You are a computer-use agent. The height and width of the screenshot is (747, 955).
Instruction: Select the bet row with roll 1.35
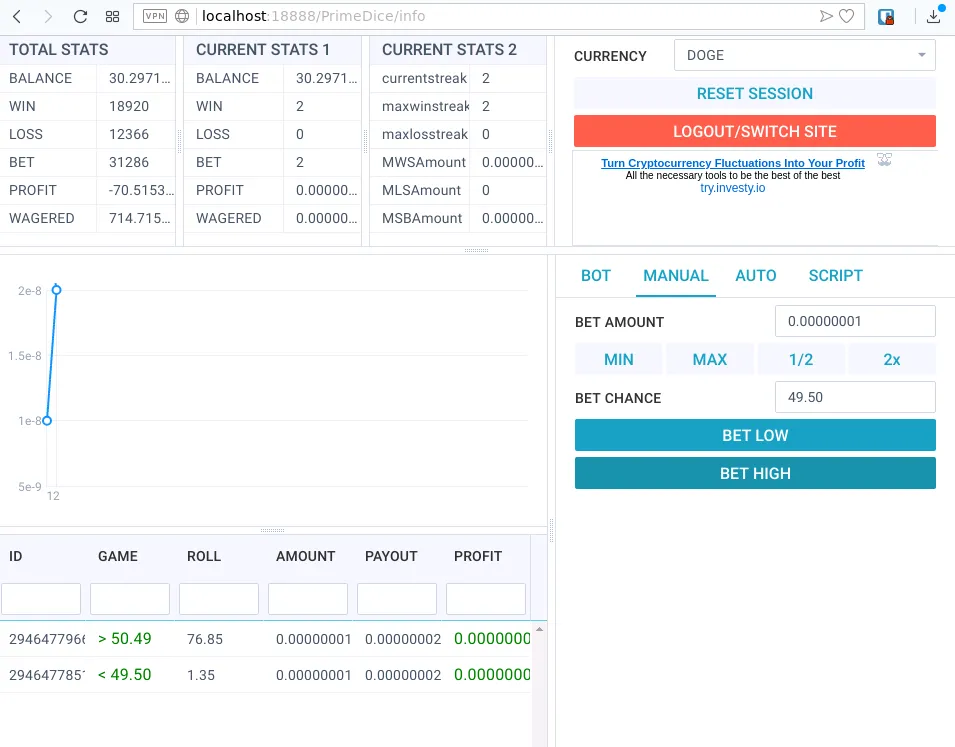coord(266,675)
